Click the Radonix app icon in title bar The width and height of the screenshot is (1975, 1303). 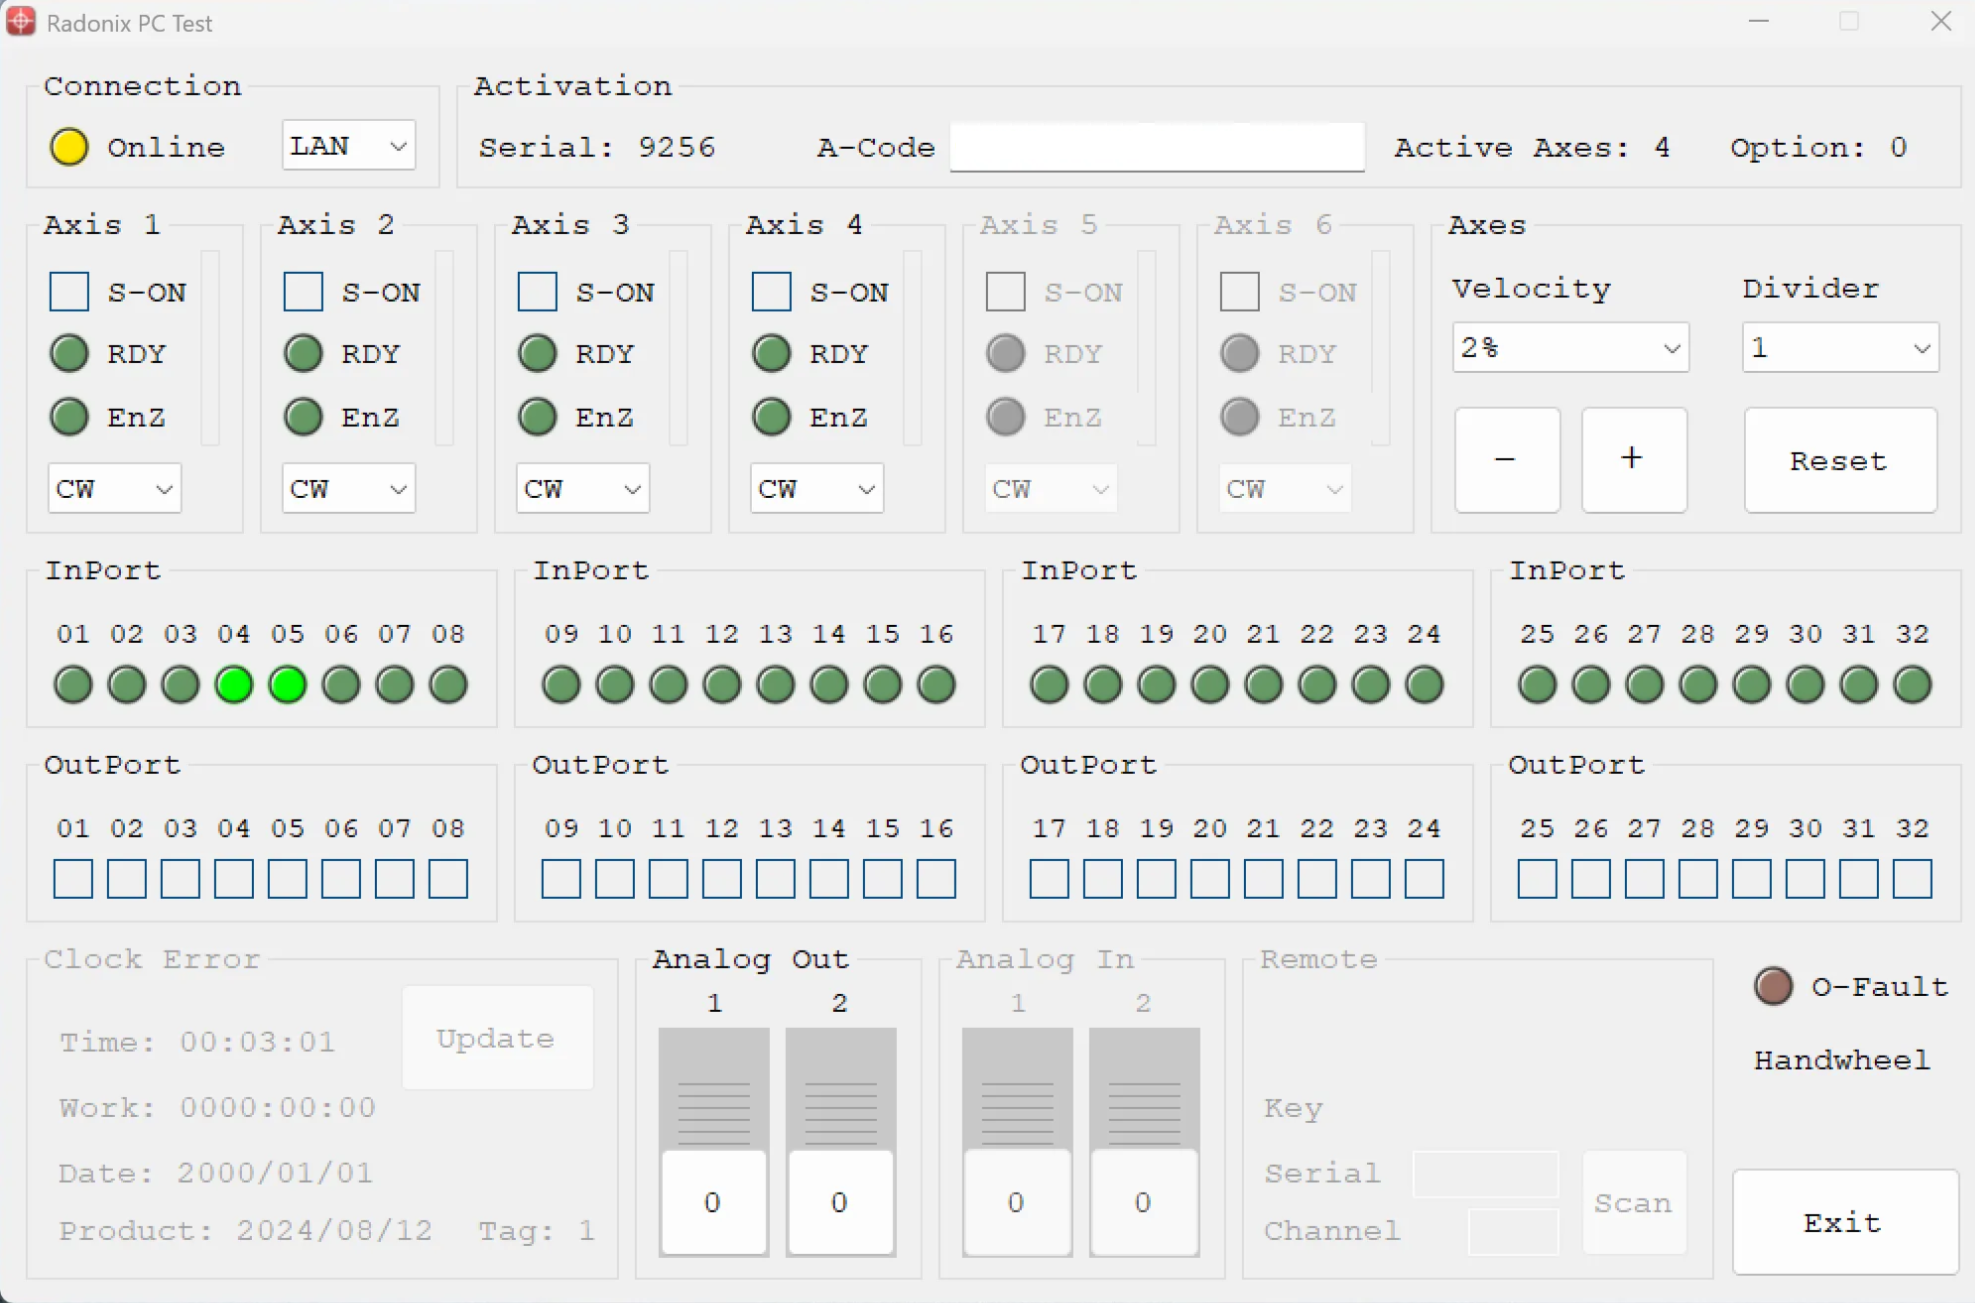click(21, 22)
